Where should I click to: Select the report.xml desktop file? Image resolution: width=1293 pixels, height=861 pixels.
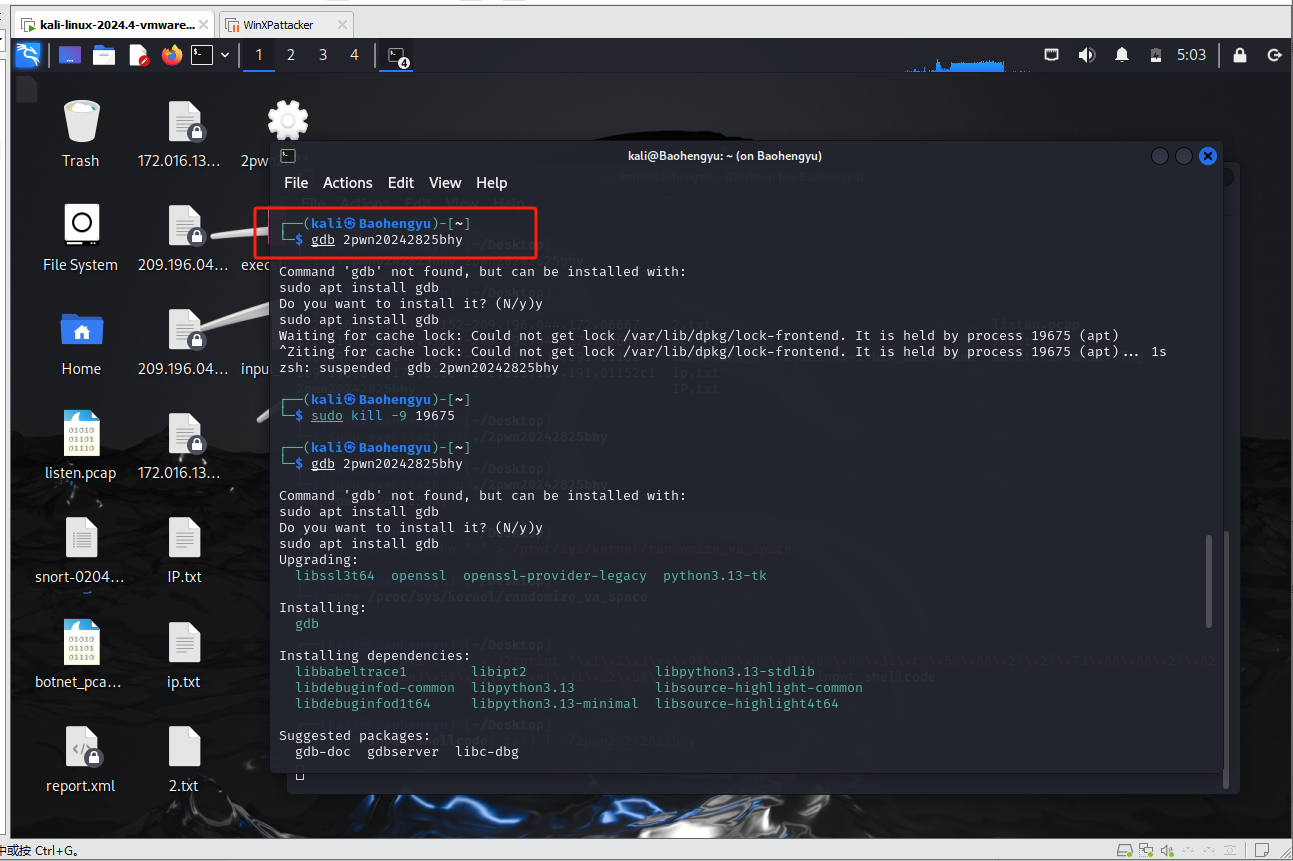click(81, 759)
